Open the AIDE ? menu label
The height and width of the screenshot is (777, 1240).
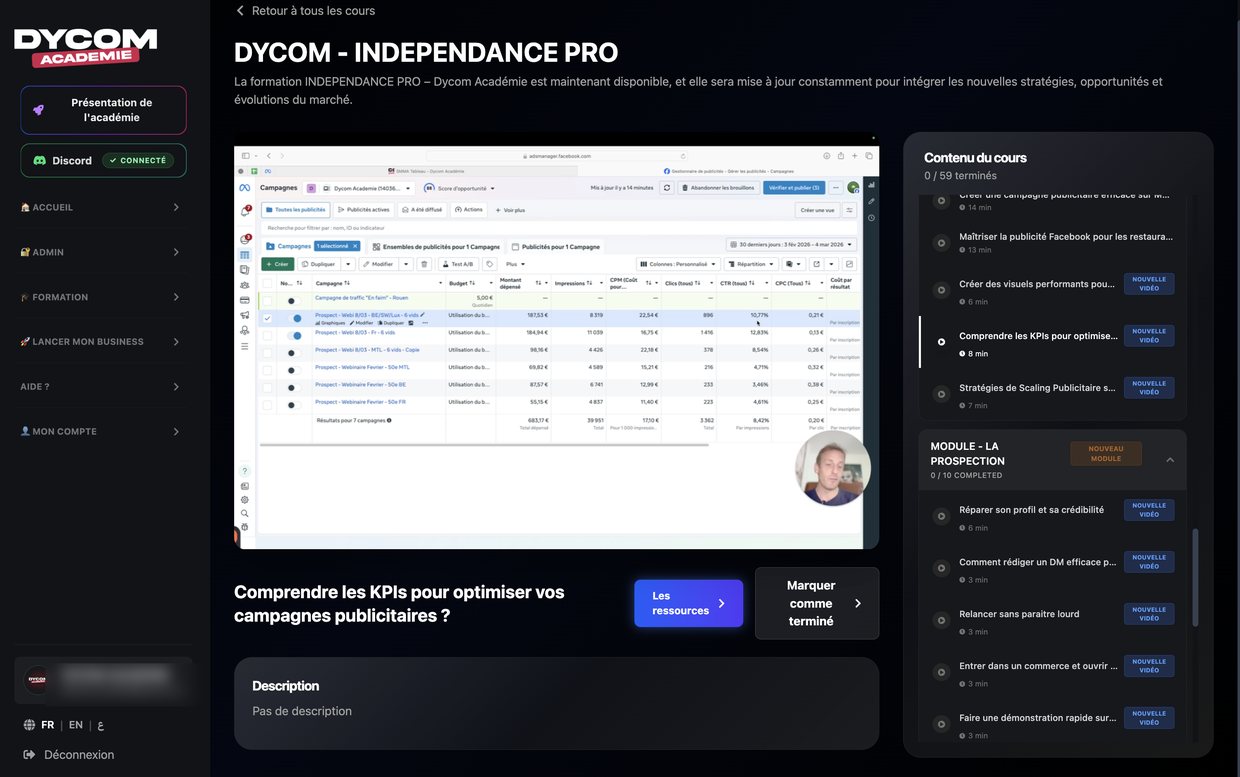pos(35,386)
